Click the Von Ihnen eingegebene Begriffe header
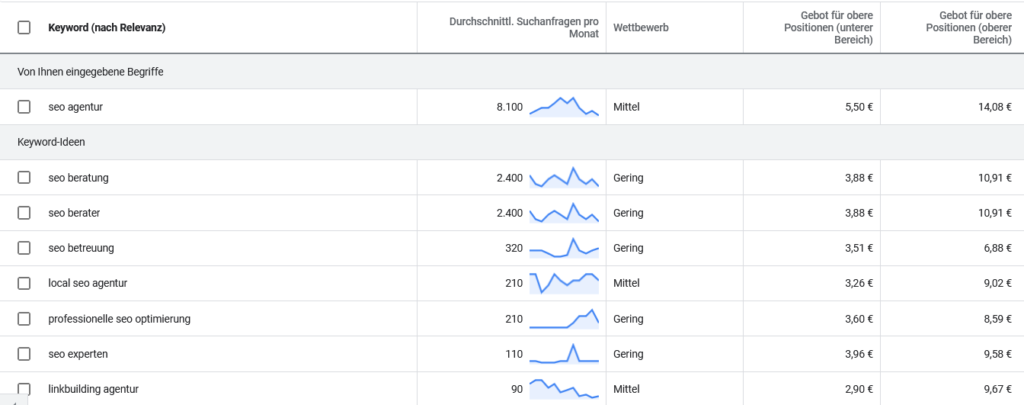 91,72
